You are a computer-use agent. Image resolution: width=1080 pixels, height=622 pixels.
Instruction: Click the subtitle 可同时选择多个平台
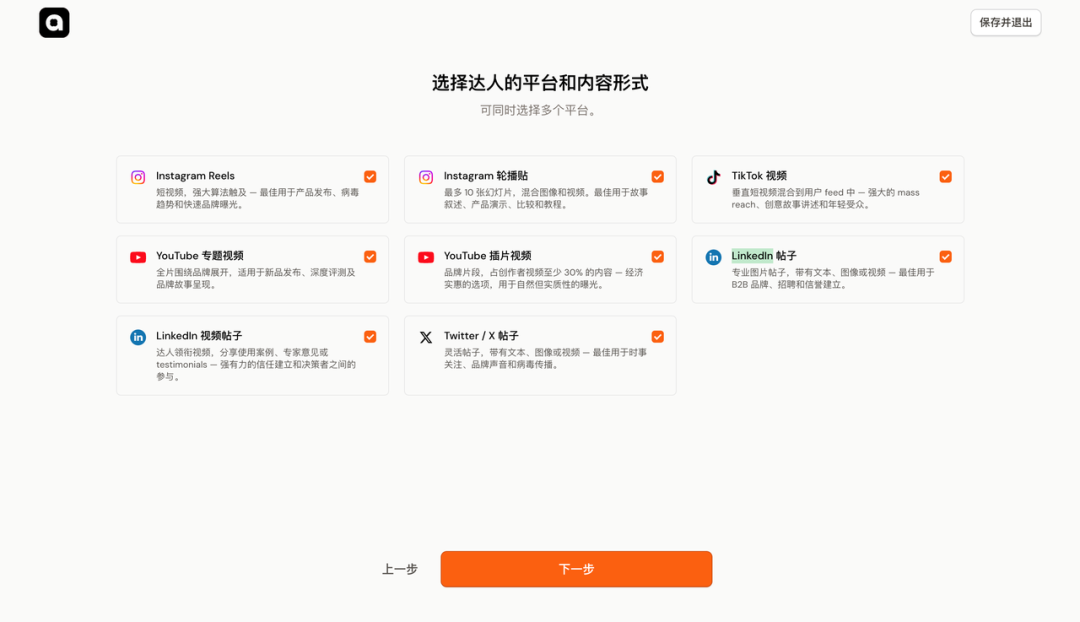[x=540, y=110]
